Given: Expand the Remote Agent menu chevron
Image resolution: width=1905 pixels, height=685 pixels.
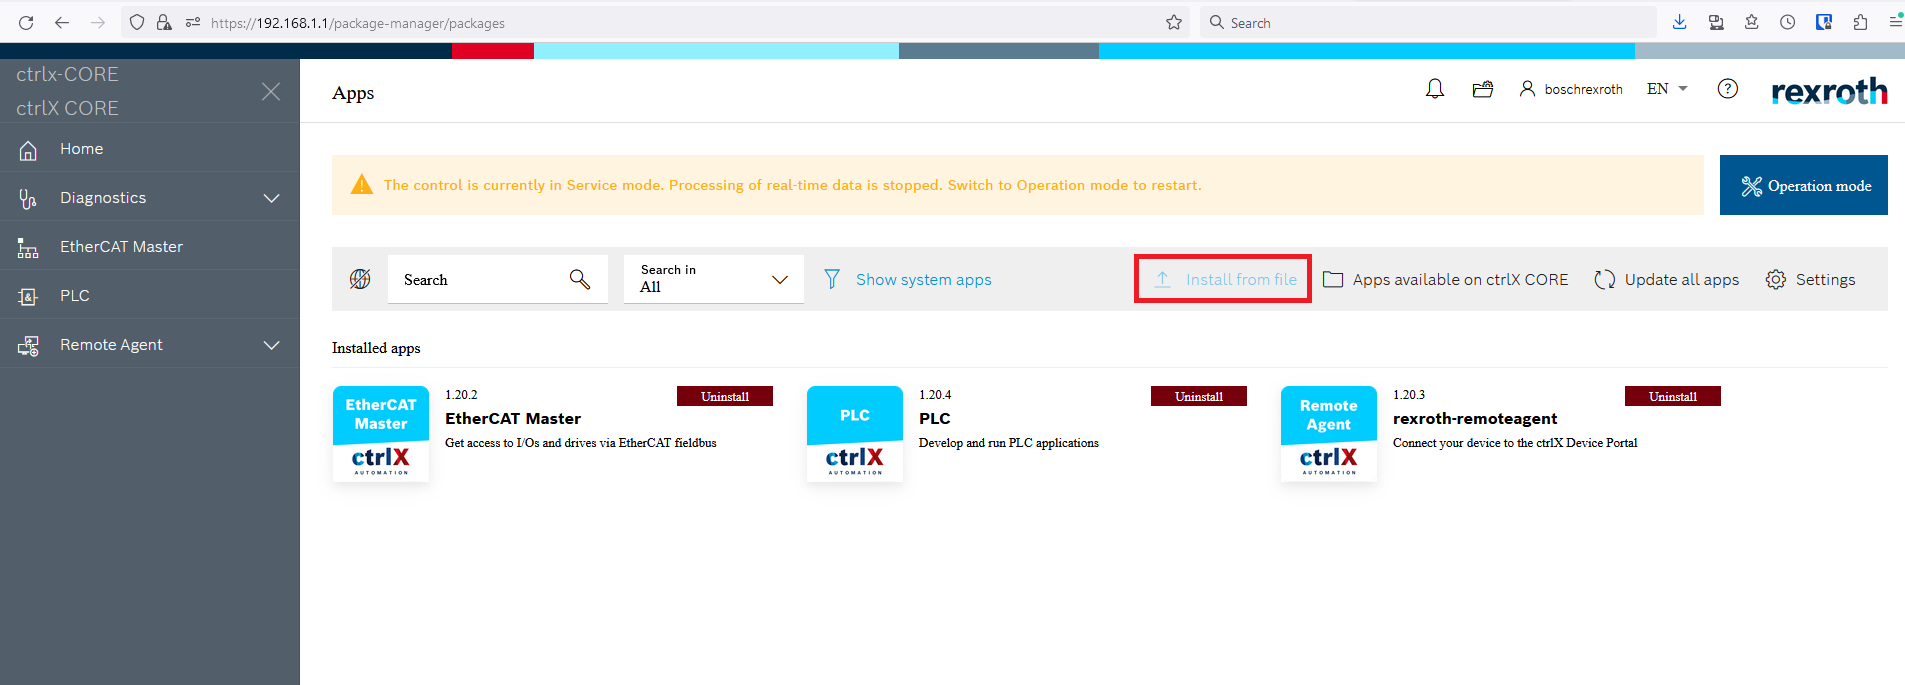Looking at the screenshot, I should tap(271, 345).
